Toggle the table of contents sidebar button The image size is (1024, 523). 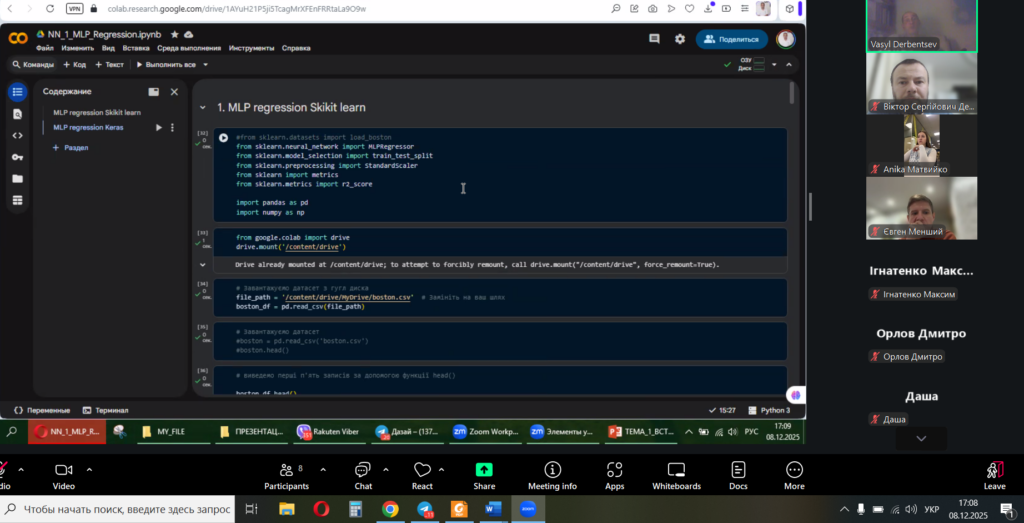(17, 92)
